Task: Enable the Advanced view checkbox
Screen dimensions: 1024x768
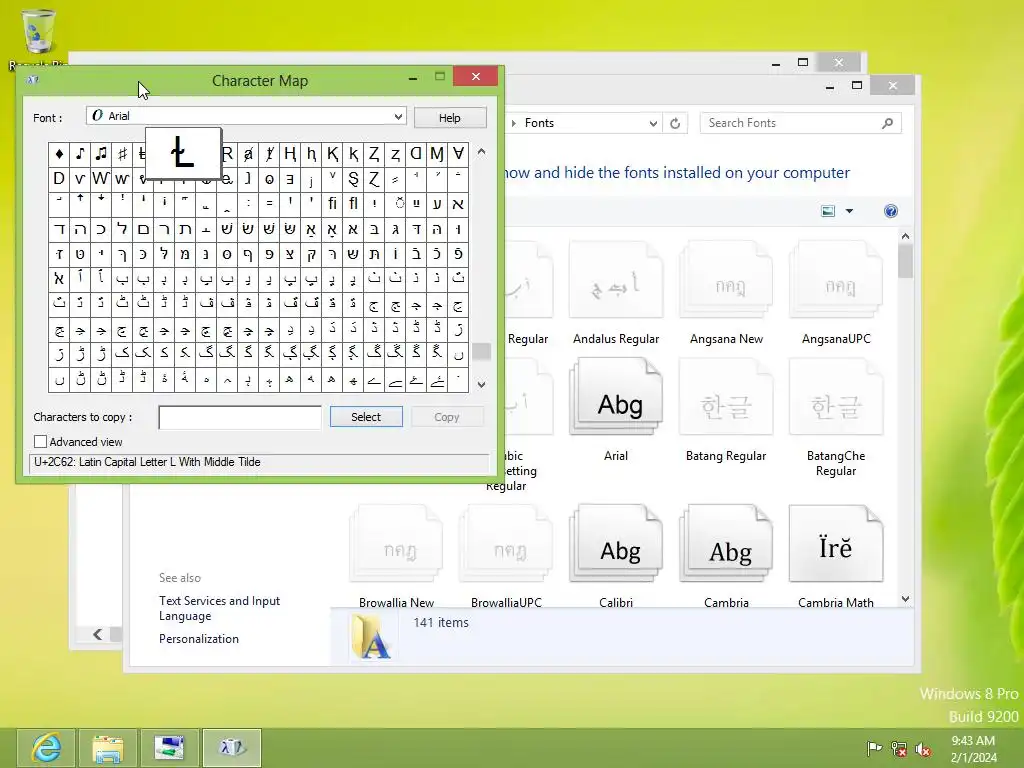Action: (40, 442)
